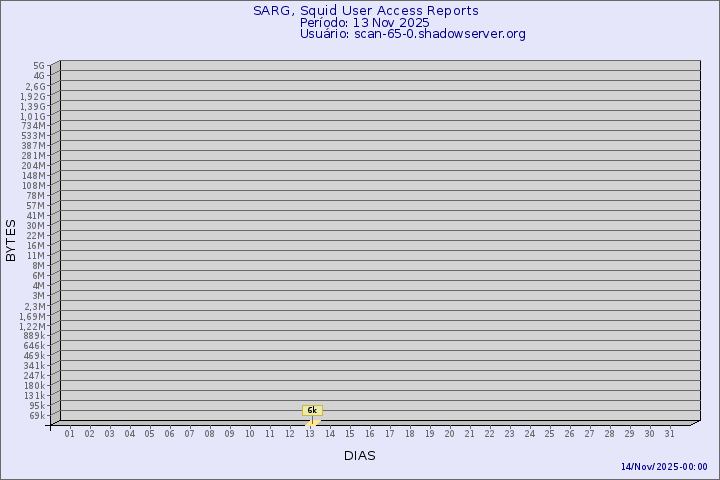720x480 pixels.
Task: Click the 1,01G label on the y-axis
Action: pyautogui.click(x=33, y=116)
